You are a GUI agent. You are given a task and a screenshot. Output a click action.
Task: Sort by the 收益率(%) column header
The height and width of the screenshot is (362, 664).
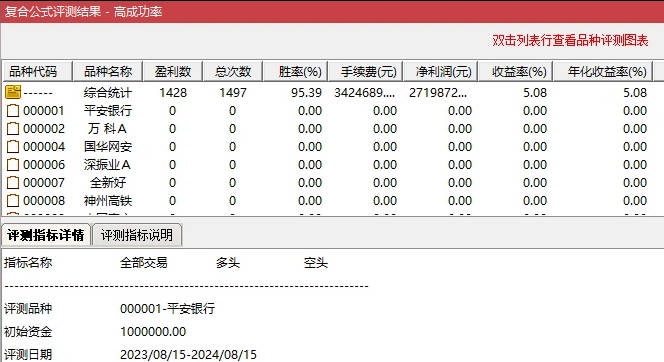(515, 71)
